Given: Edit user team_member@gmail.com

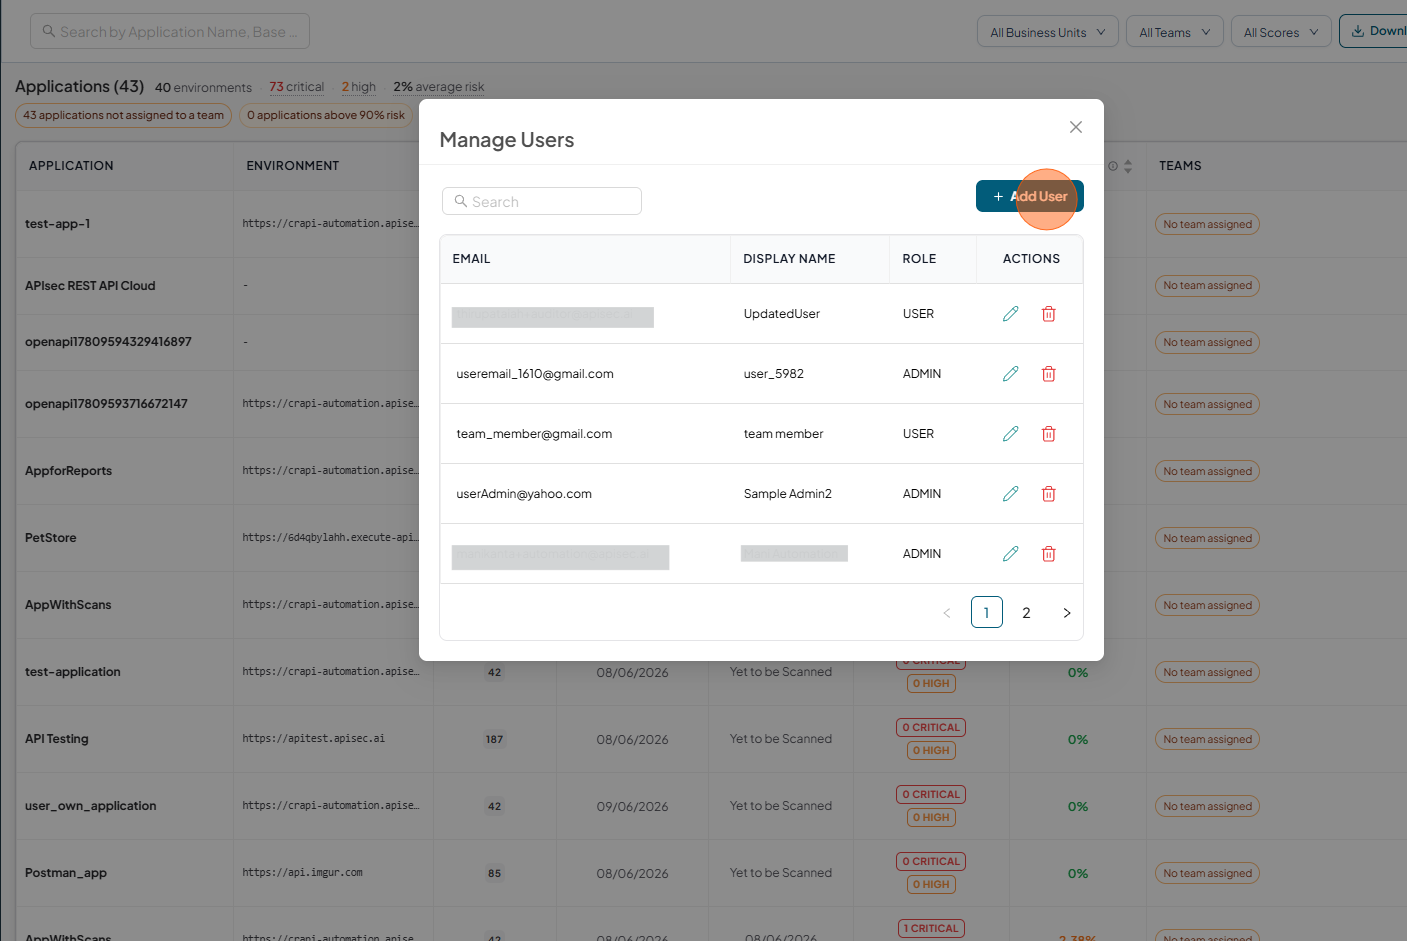Looking at the screenshot, I should tap(1011, 434).
